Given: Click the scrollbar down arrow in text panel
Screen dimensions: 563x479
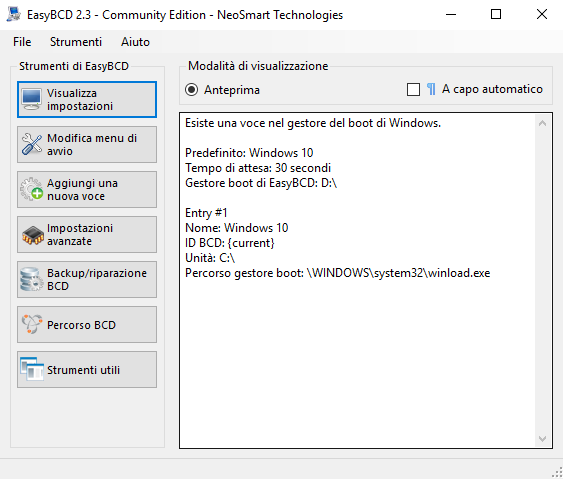Looking at the screenshot, I should pyautogui.click(x=543, y=439).
